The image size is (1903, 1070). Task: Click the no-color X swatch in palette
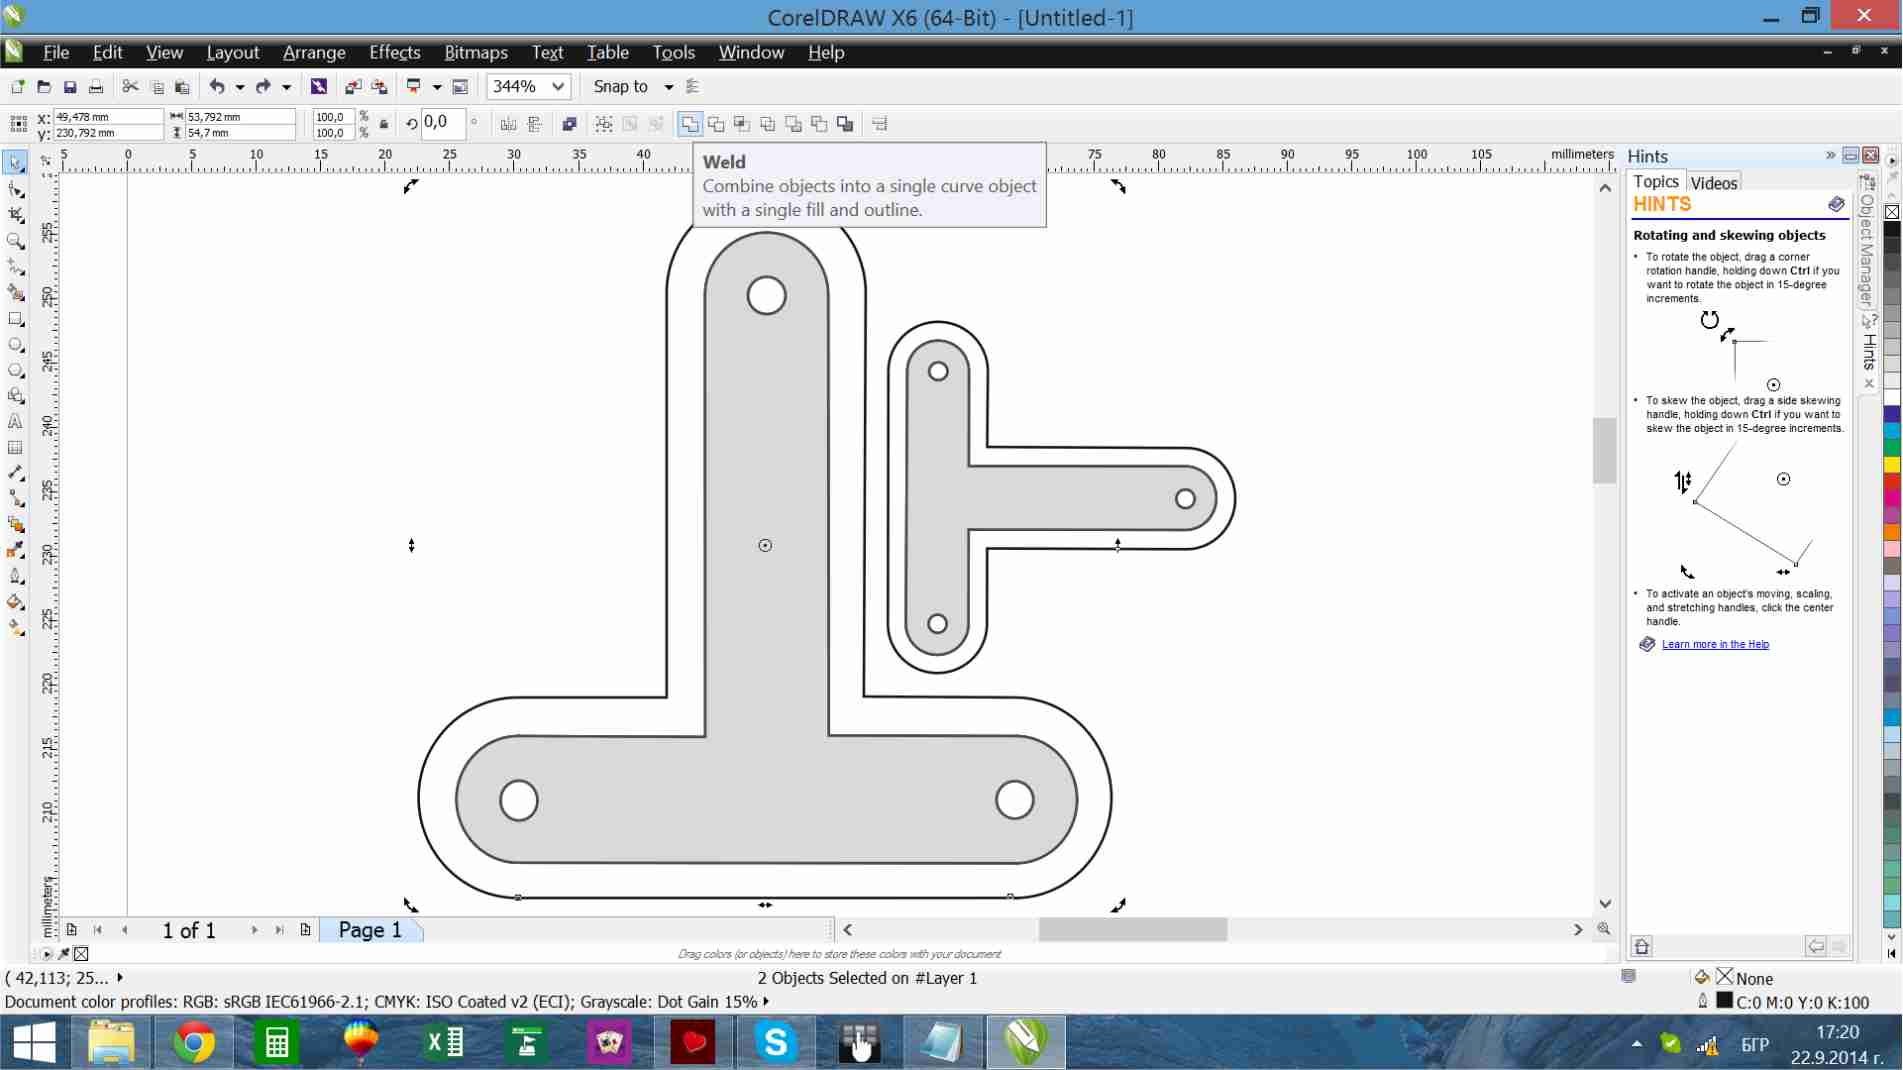click(x=1892, y=211)
